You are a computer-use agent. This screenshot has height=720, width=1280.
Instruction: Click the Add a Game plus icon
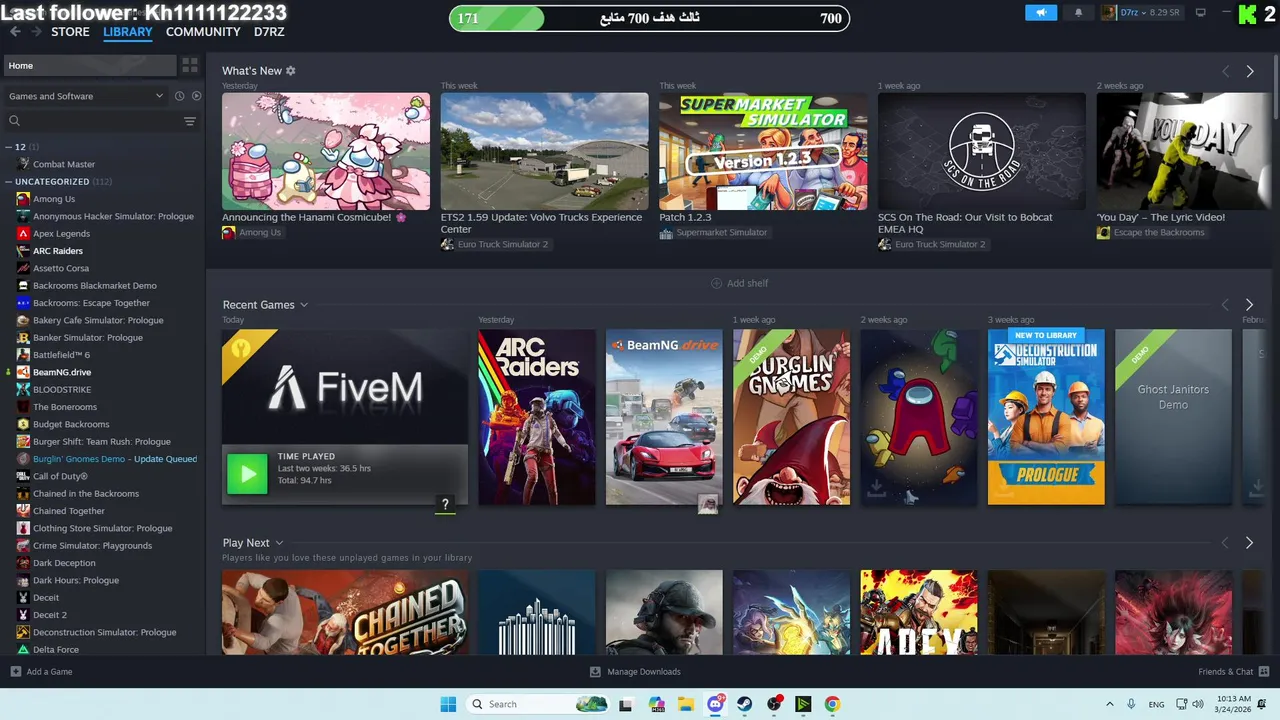(x=15, y=672)
